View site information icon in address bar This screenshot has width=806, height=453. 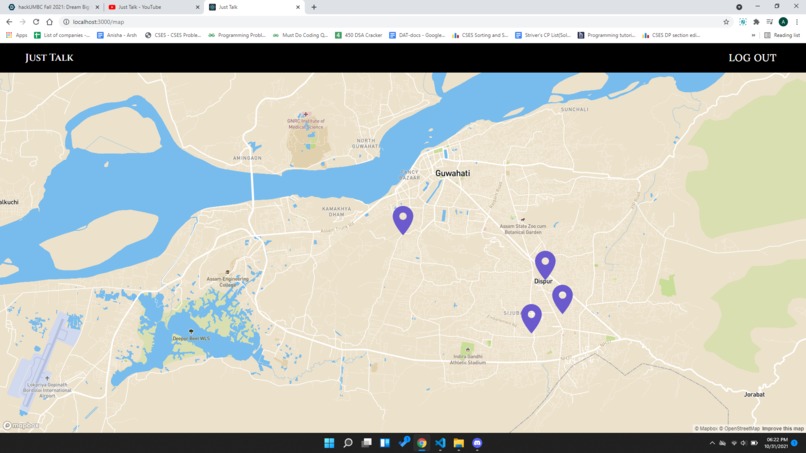66,22
